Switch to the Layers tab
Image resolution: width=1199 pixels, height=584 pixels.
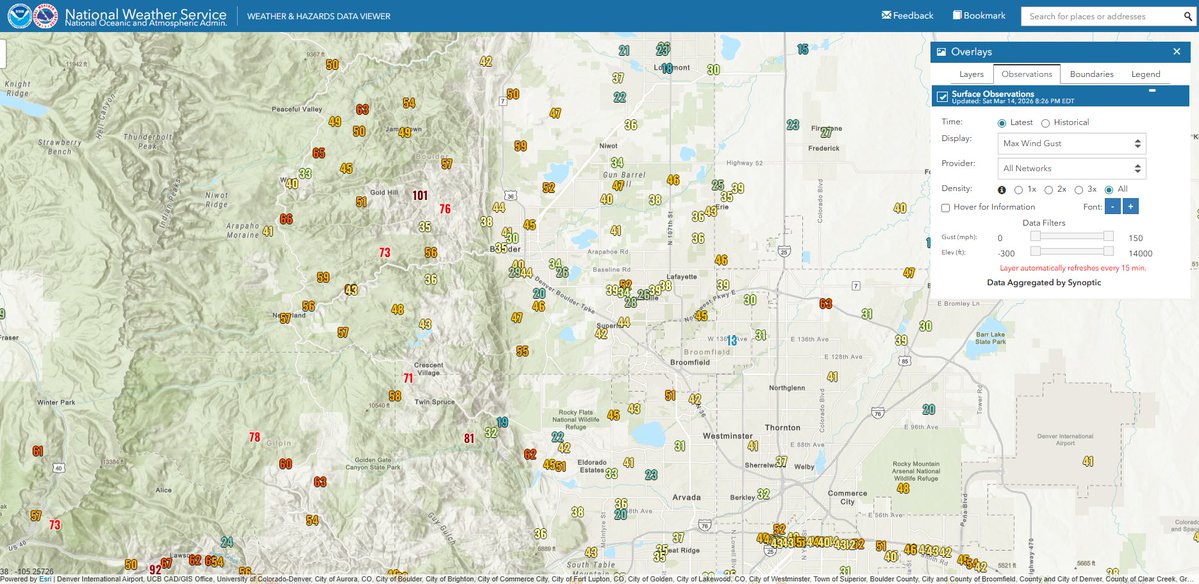tap(971, 74)
